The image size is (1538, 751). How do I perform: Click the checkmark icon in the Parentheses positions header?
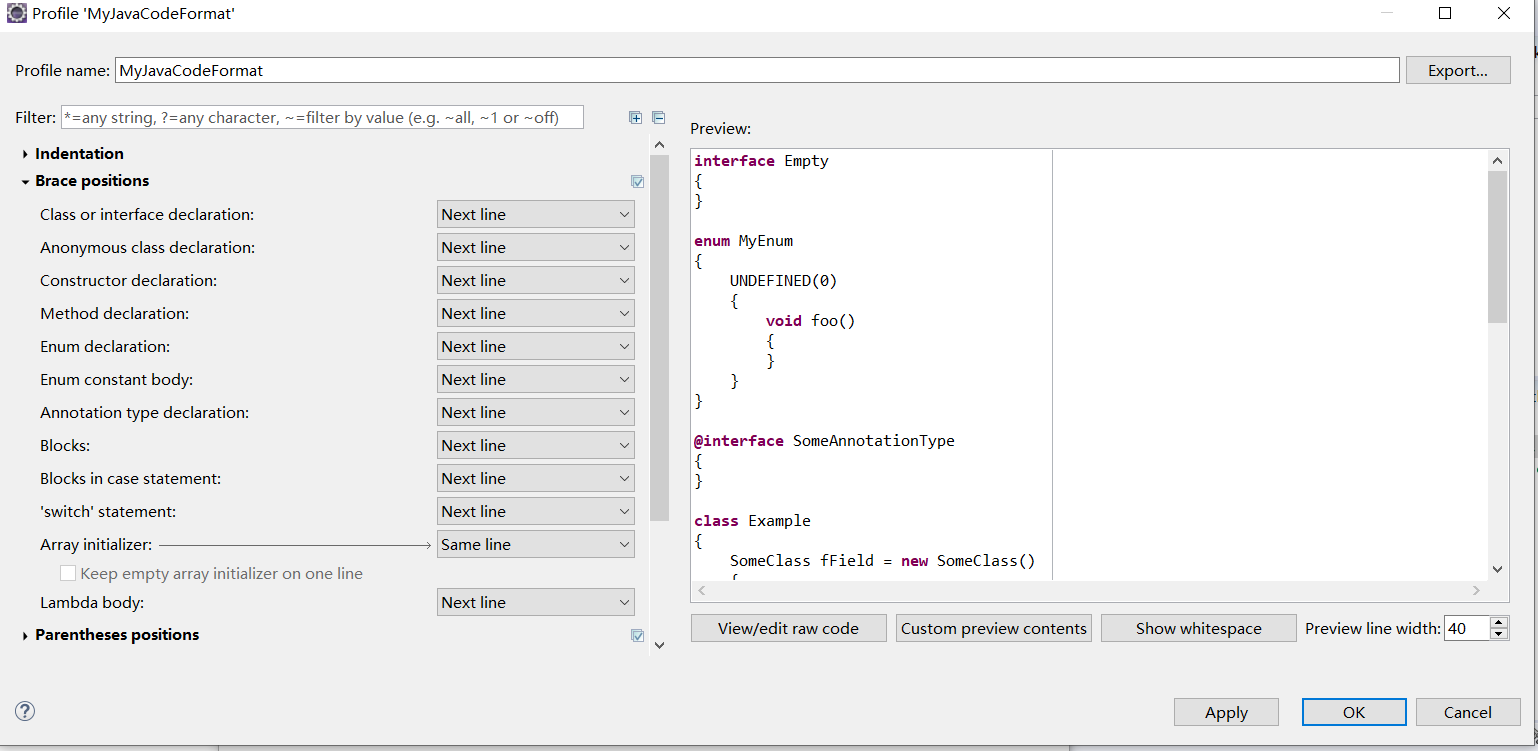coord(637,636)
